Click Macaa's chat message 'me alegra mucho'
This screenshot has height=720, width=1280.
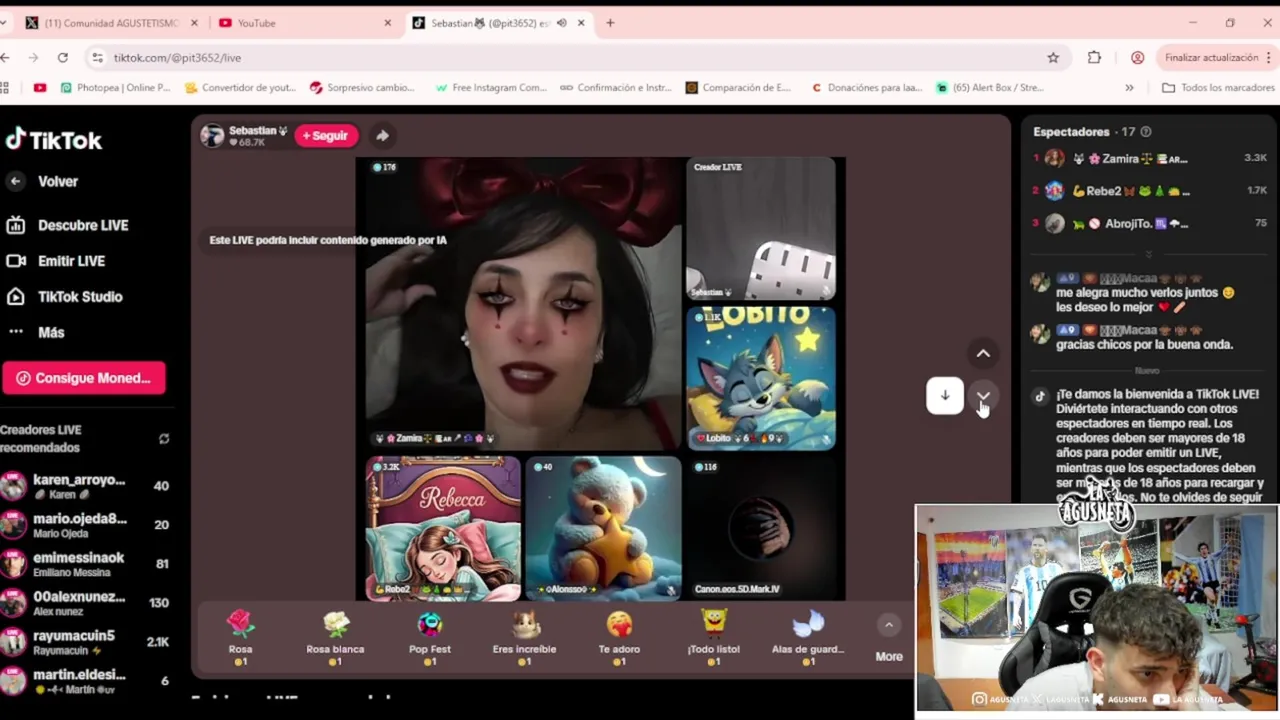tap(1145, 300)
